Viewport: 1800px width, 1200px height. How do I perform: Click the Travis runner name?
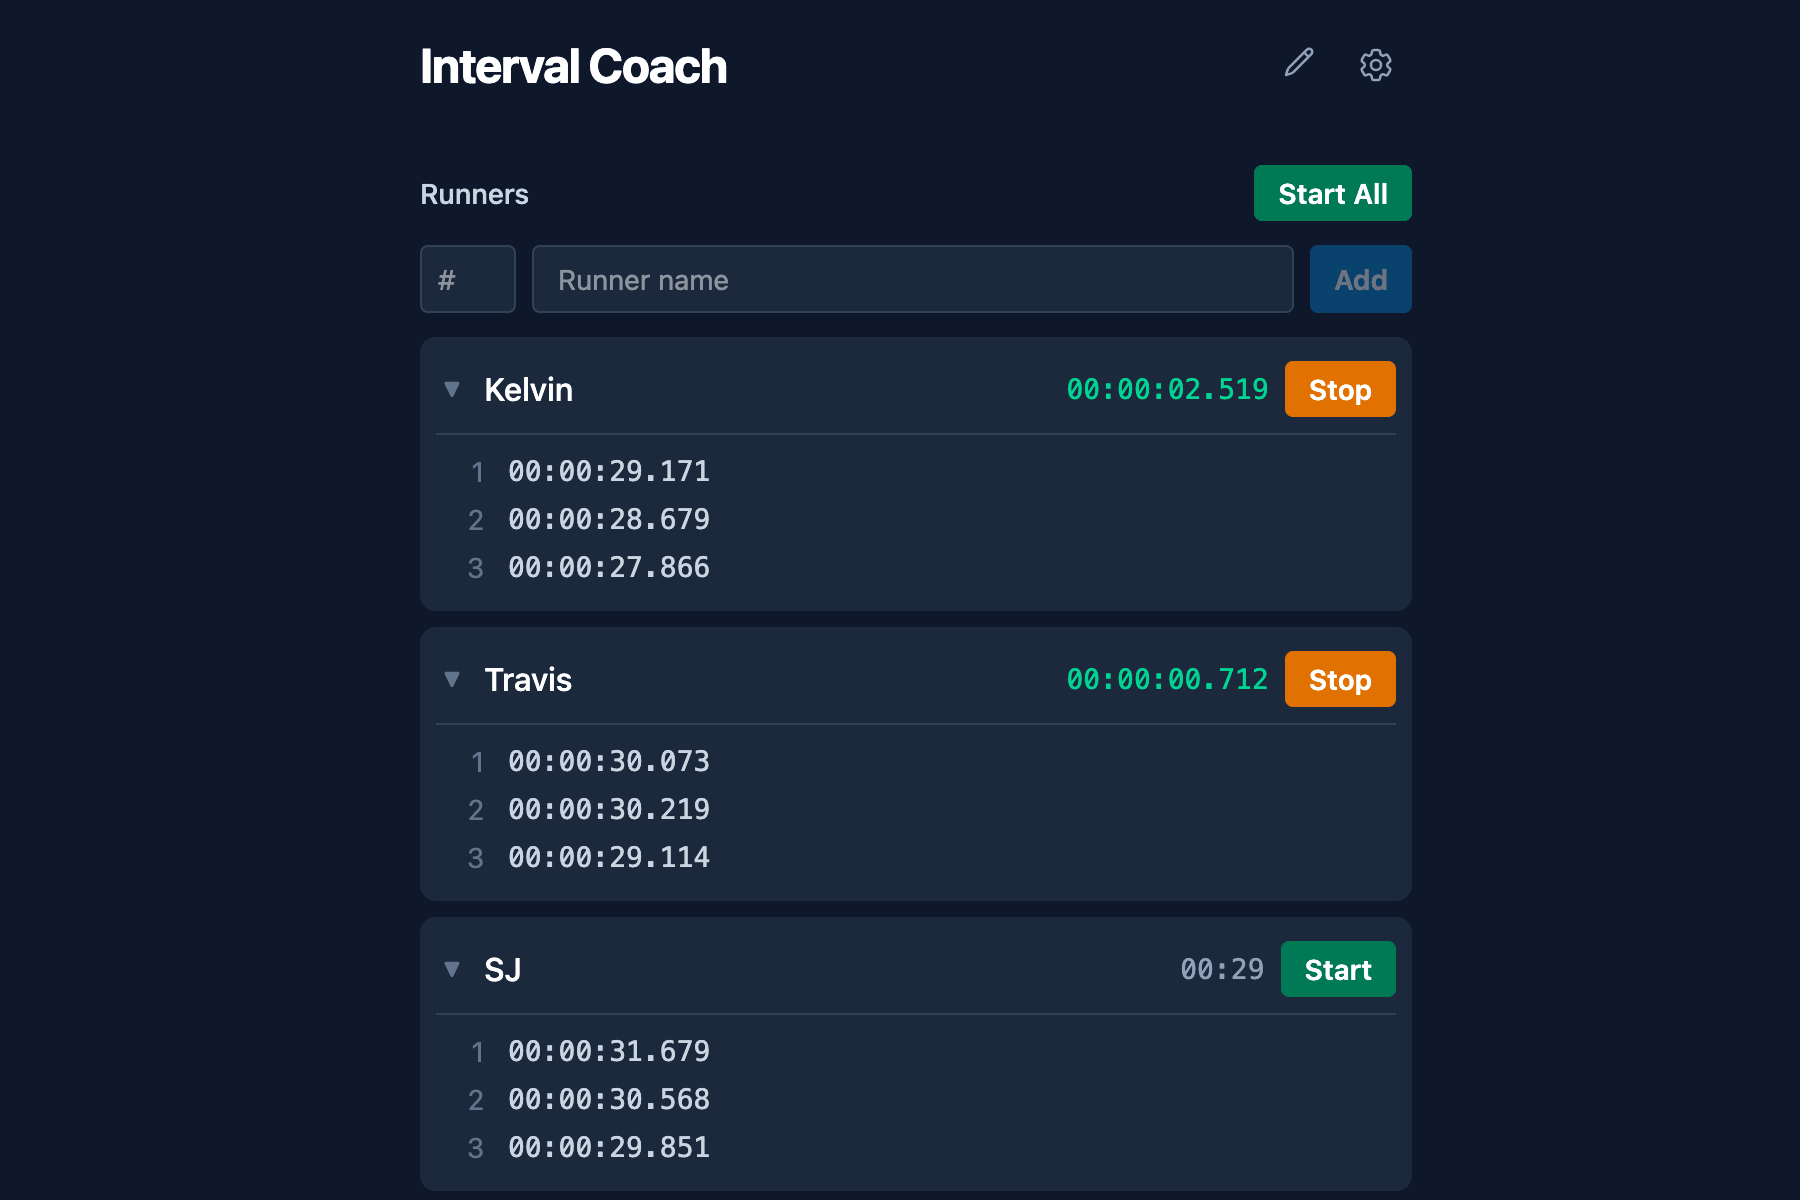[528, 679]
